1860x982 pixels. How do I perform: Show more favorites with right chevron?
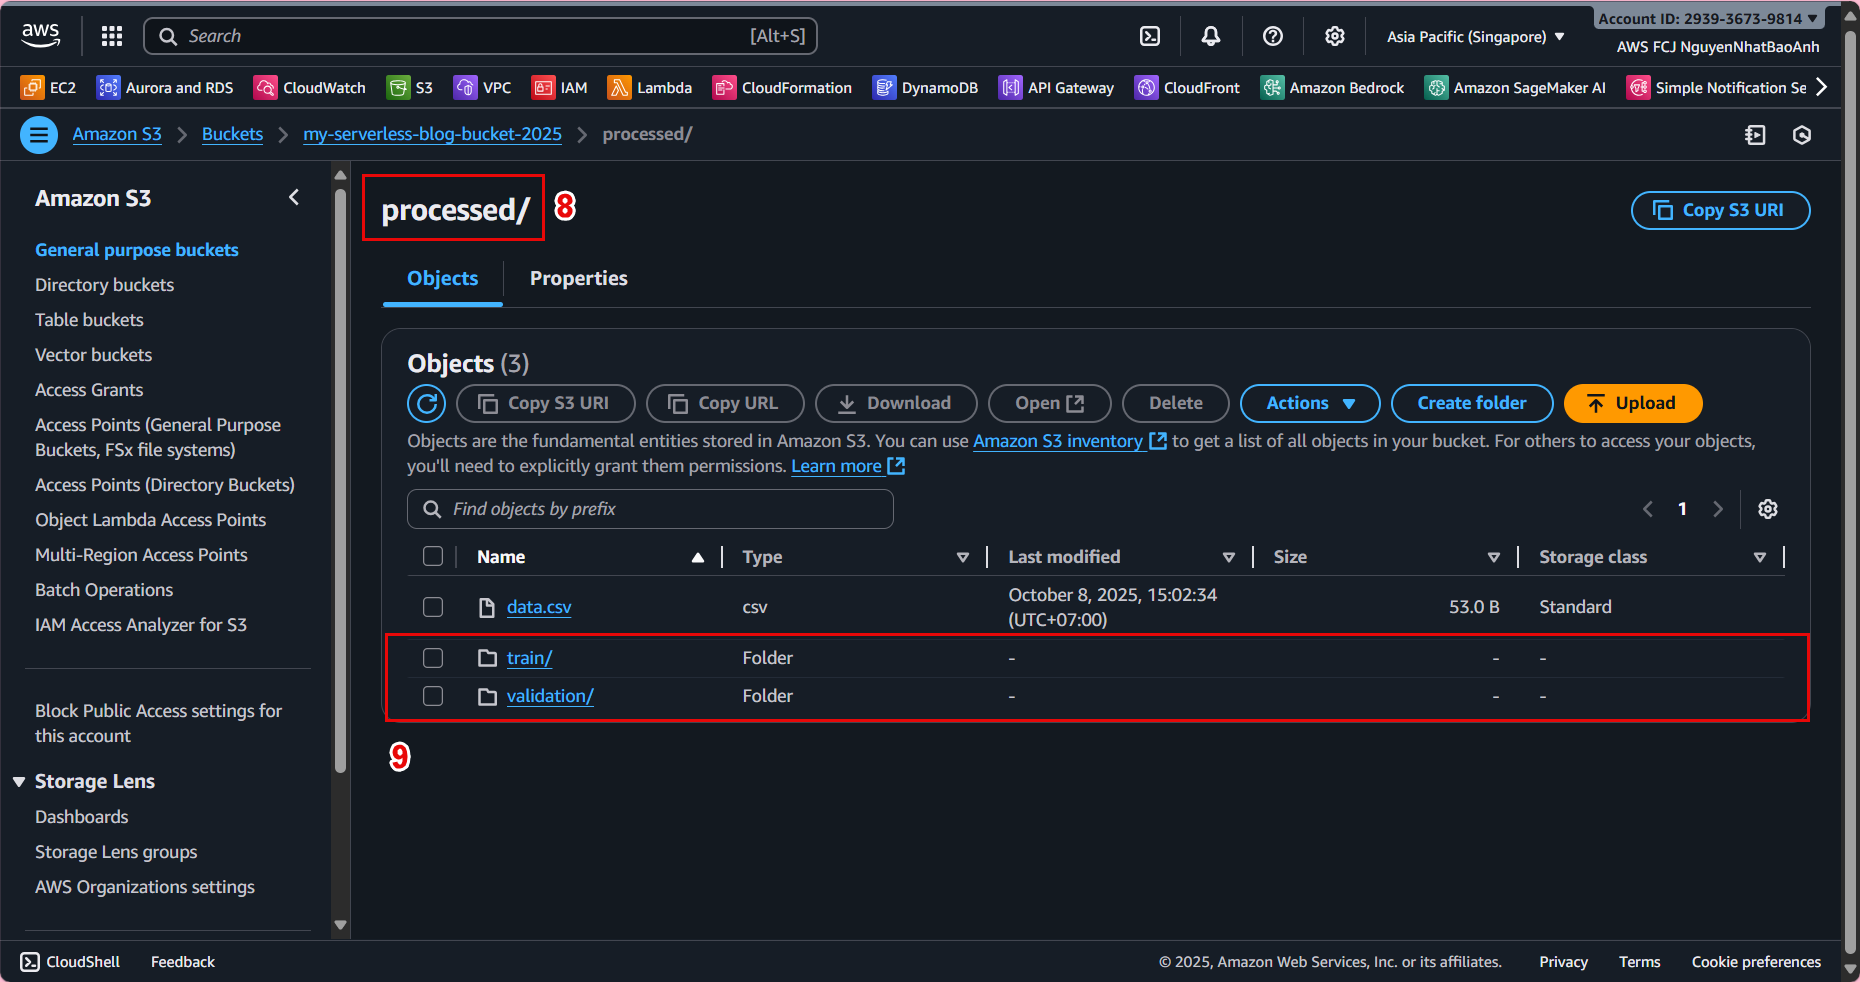[x=1822, y=87]
